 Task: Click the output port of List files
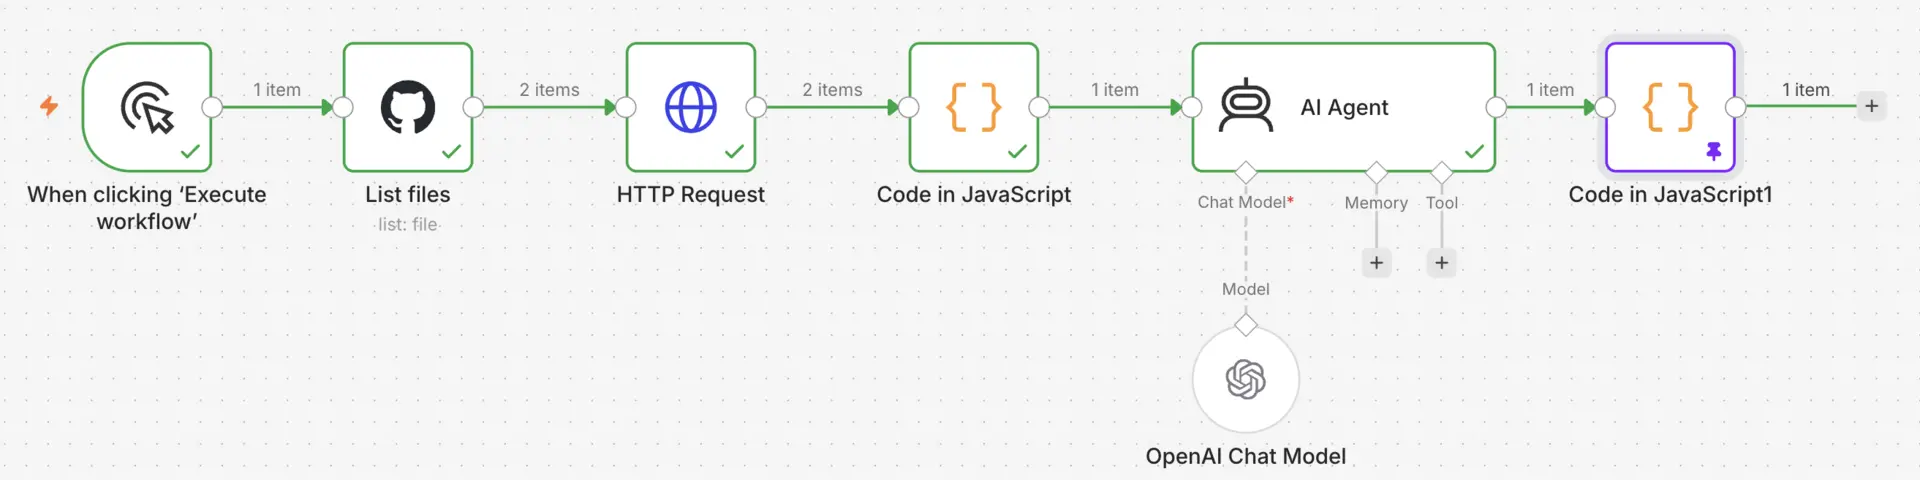click(474, 107)
